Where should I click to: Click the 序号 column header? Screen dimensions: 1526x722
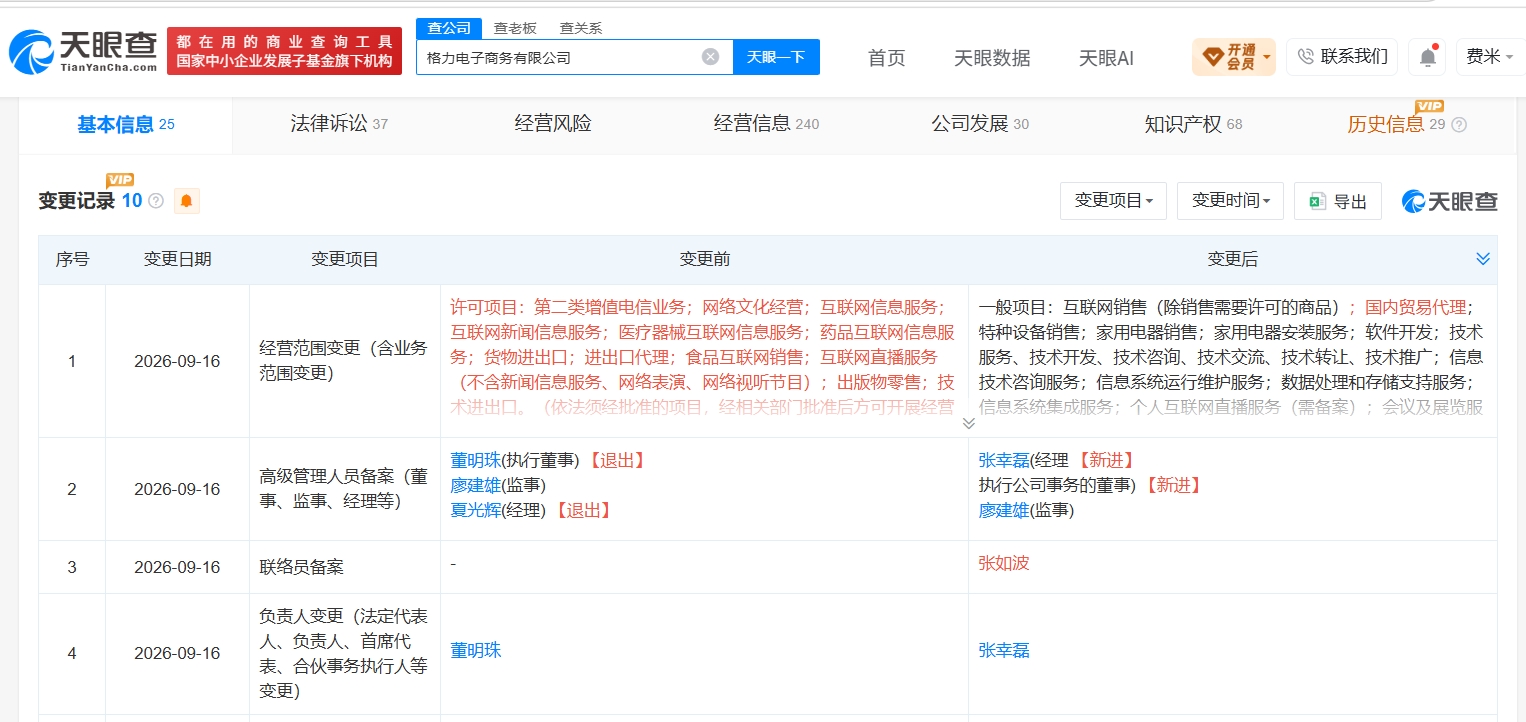[x=72, y=259]
